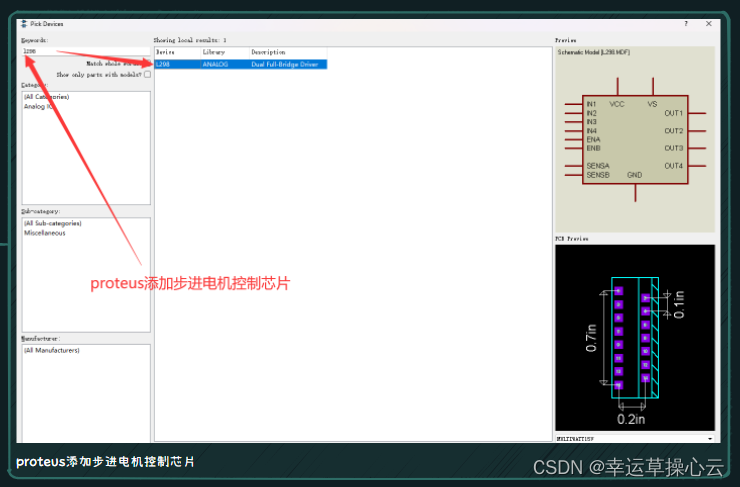Sort results by Device column header
Viewport: 740px width, 487px height.
[x=177, y=52]
